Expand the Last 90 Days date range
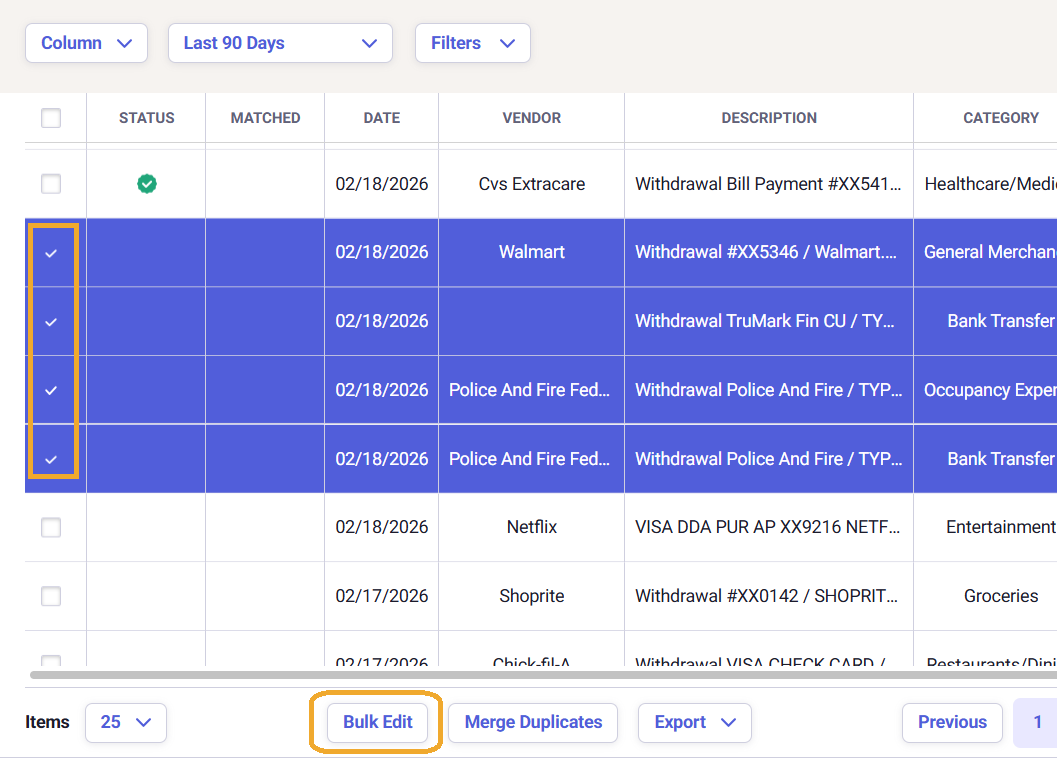 click(280, 43)
